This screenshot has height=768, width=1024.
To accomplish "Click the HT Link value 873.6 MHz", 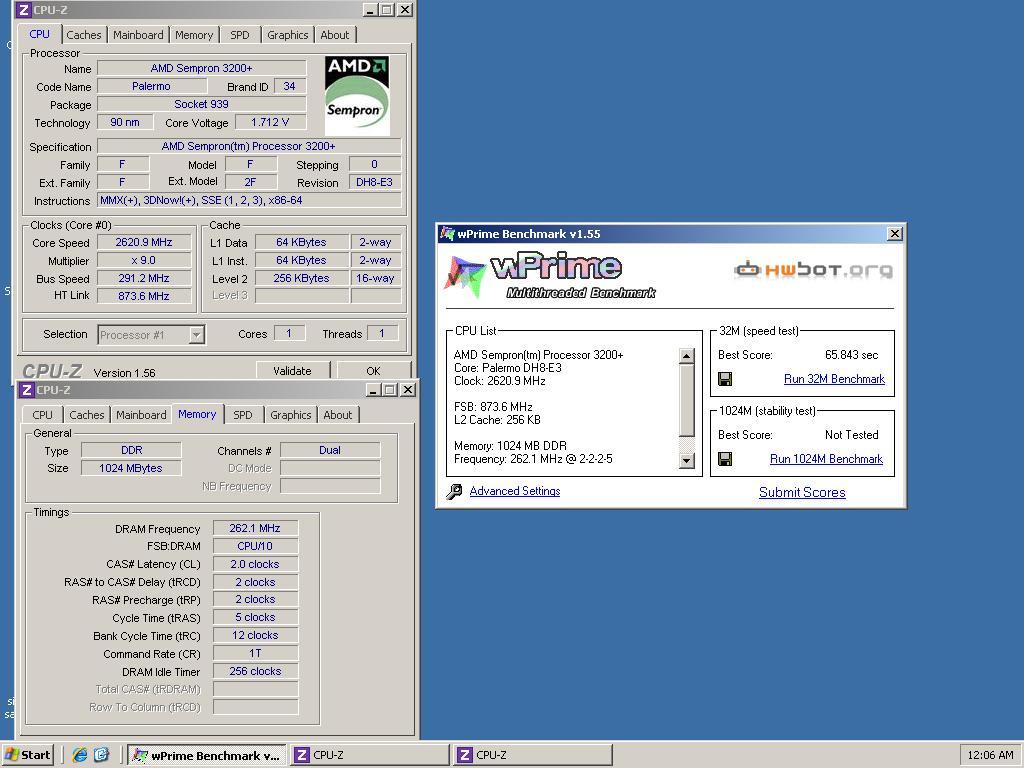I will (144, 296).
